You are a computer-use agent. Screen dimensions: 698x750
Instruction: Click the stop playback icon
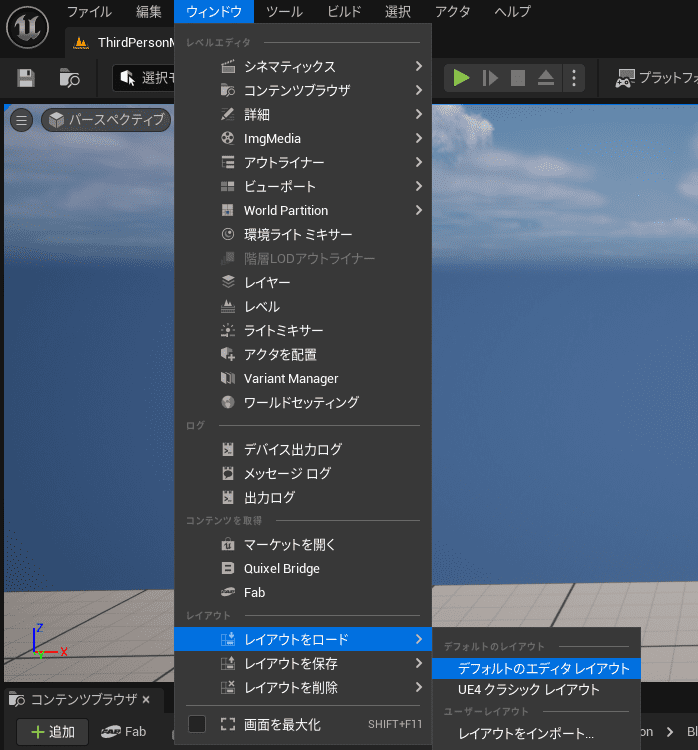[x=518, y=78]
